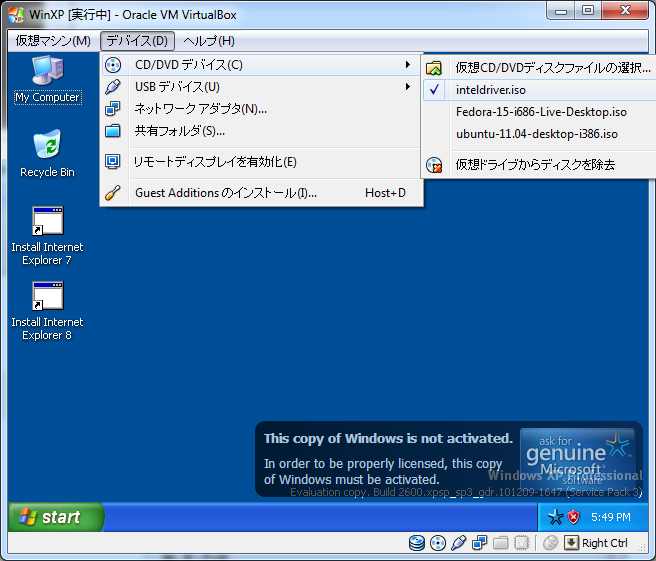The width and height of the screenshot is (656, 561).
Task: Click the mouse integration status bar icon
Action: [551, 543]
